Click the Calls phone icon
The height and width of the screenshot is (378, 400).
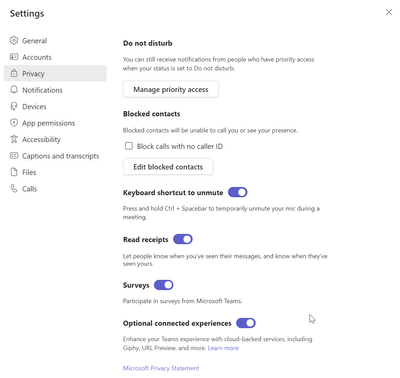[x=14, y=188]
